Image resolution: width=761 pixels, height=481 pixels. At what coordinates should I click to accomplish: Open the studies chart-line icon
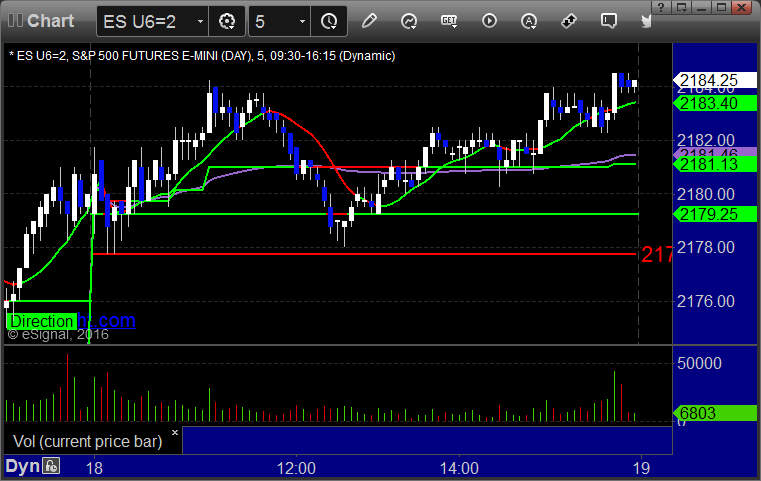tap(409, 21)
